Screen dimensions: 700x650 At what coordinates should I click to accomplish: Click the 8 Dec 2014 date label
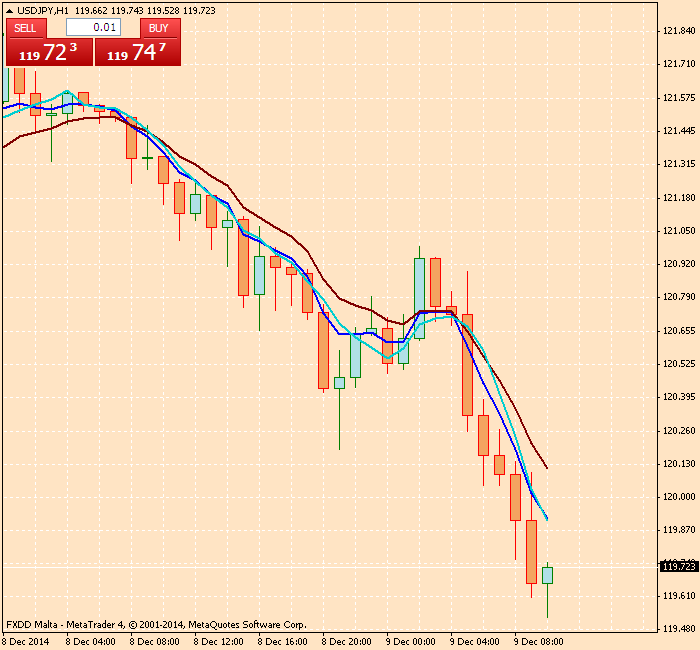tap(26, 641)
